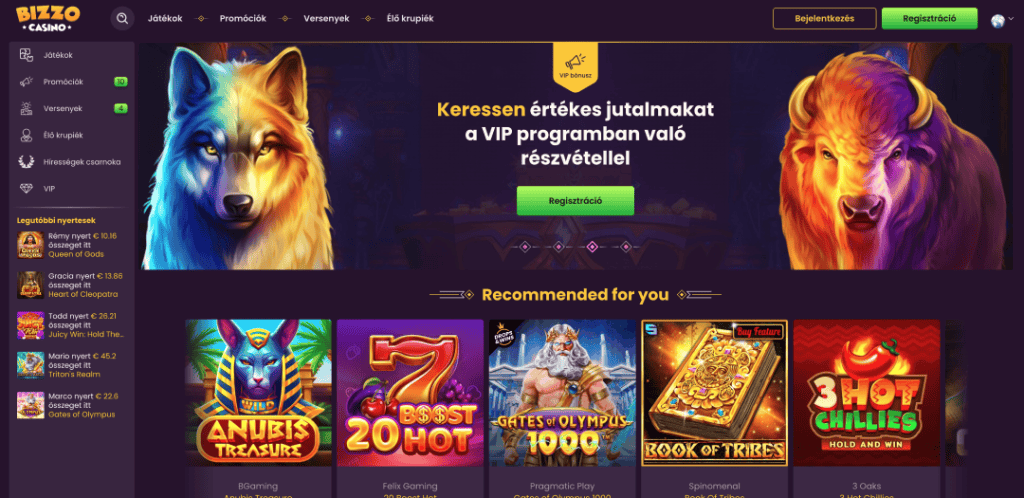Select the Játékok sidebar icon
1024x498 pixels.
tap(26, 55)
